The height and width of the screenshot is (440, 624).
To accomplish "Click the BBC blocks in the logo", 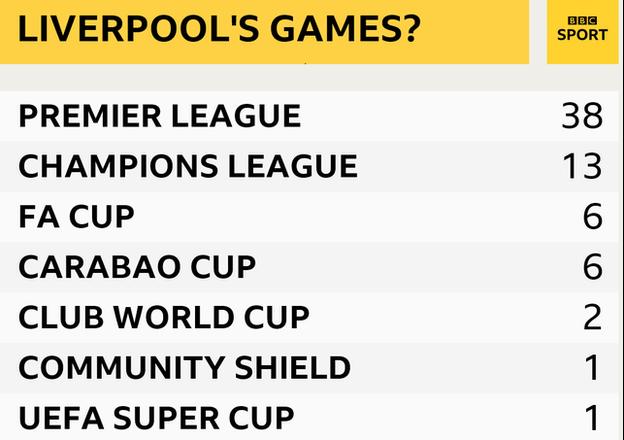I will (x=582, y=21).
